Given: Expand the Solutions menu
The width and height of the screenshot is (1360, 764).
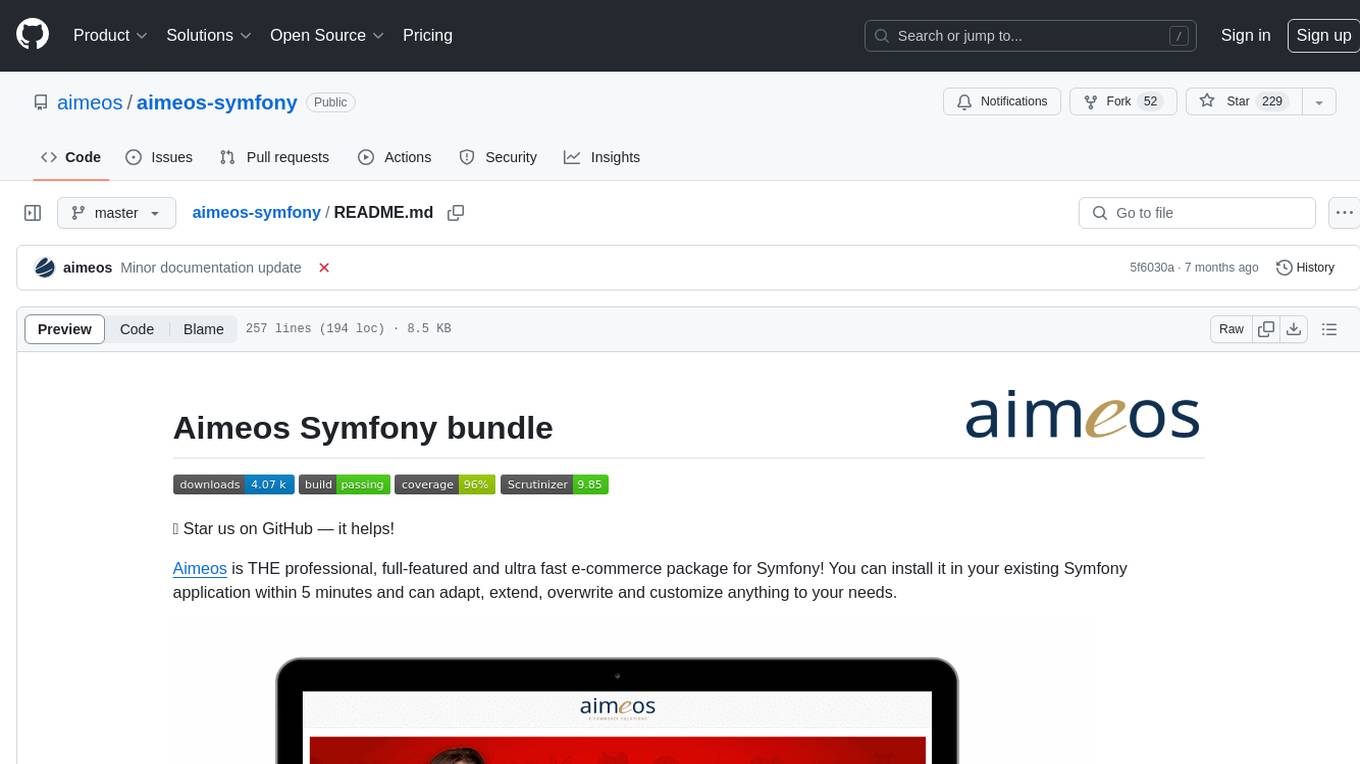Looking at the screenshot, I should 209,35.
